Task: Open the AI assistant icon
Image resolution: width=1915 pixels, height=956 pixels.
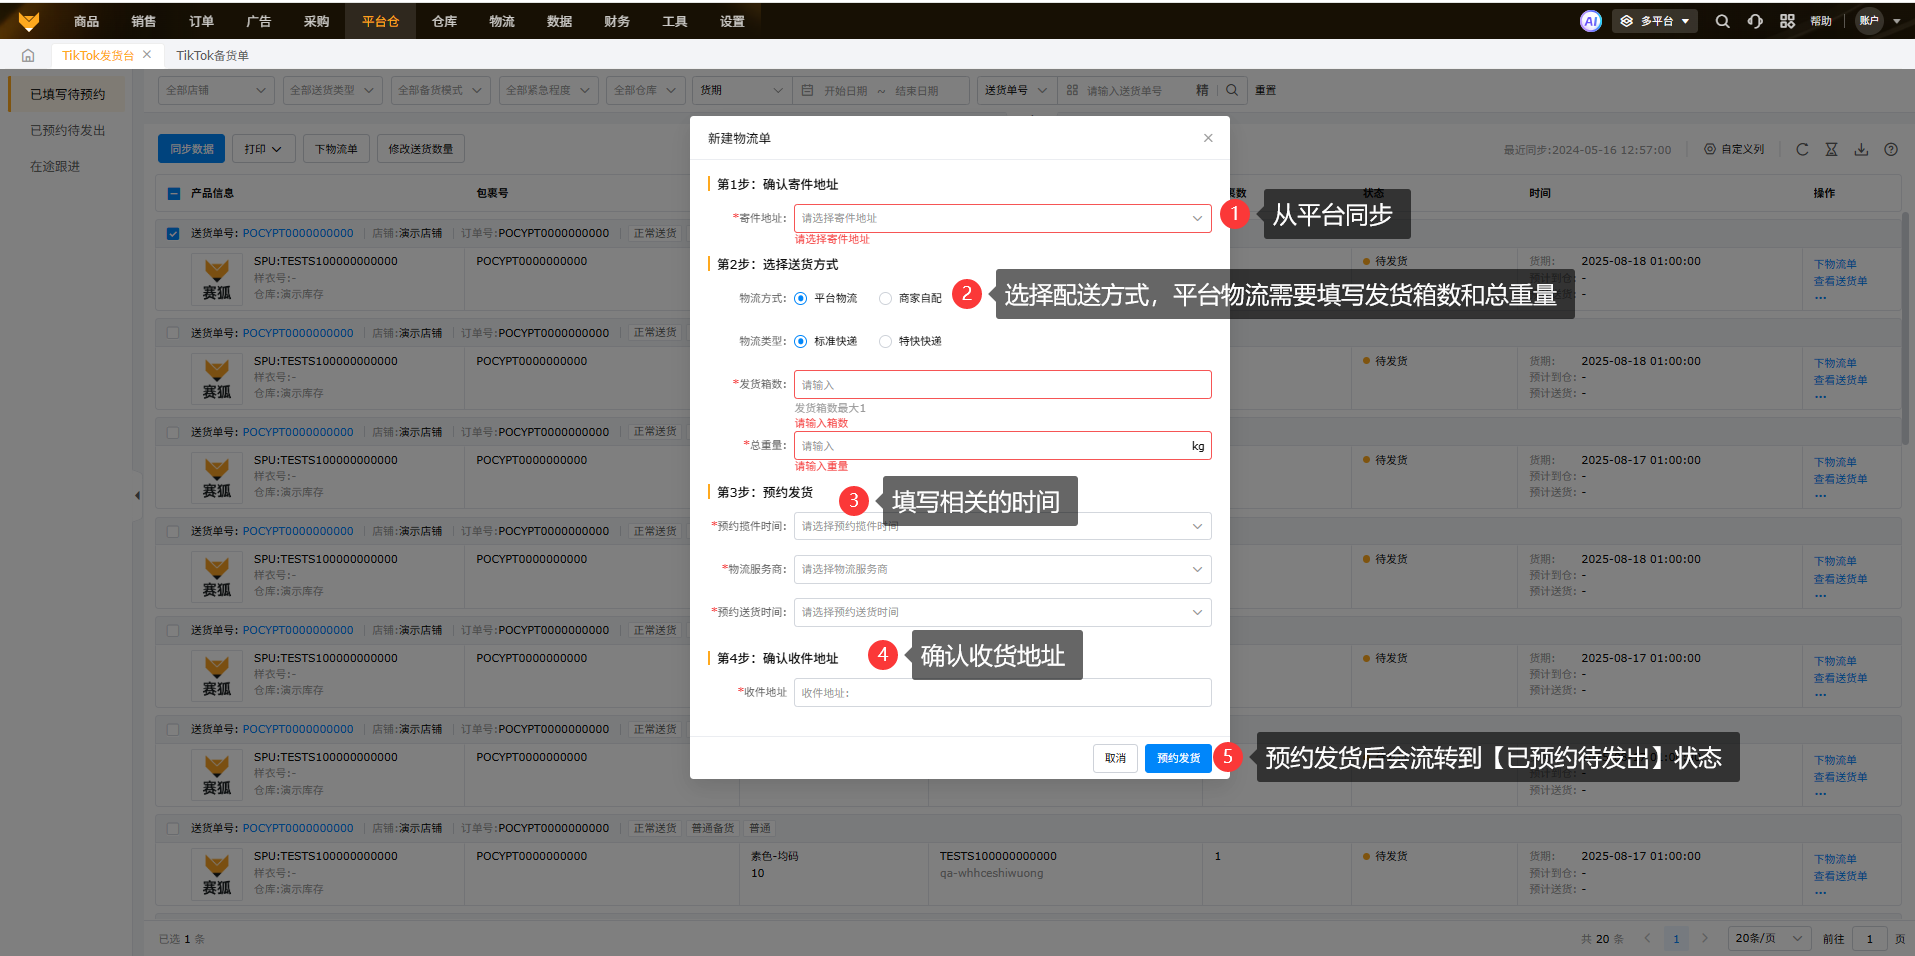Action: pyautogui.click(x=1590, y=21)
